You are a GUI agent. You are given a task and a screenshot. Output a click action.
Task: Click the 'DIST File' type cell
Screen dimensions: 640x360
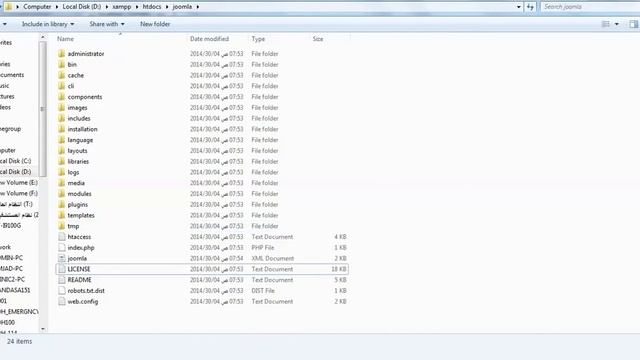(263, 291)
